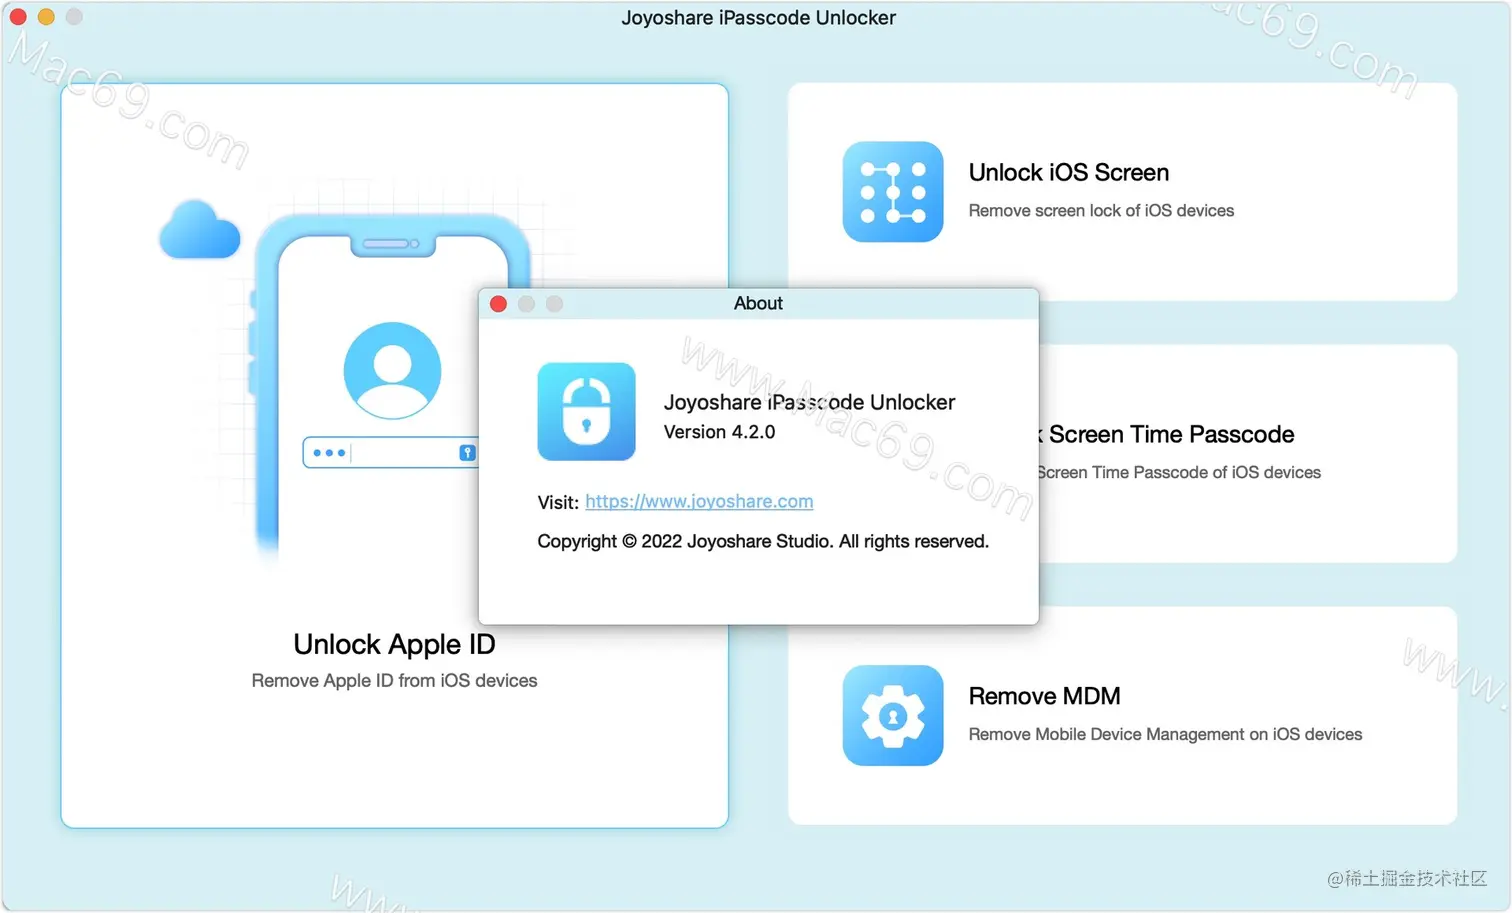
Task: Select the Unlock iOS Screen heading
Action: tap(1068, 172)
